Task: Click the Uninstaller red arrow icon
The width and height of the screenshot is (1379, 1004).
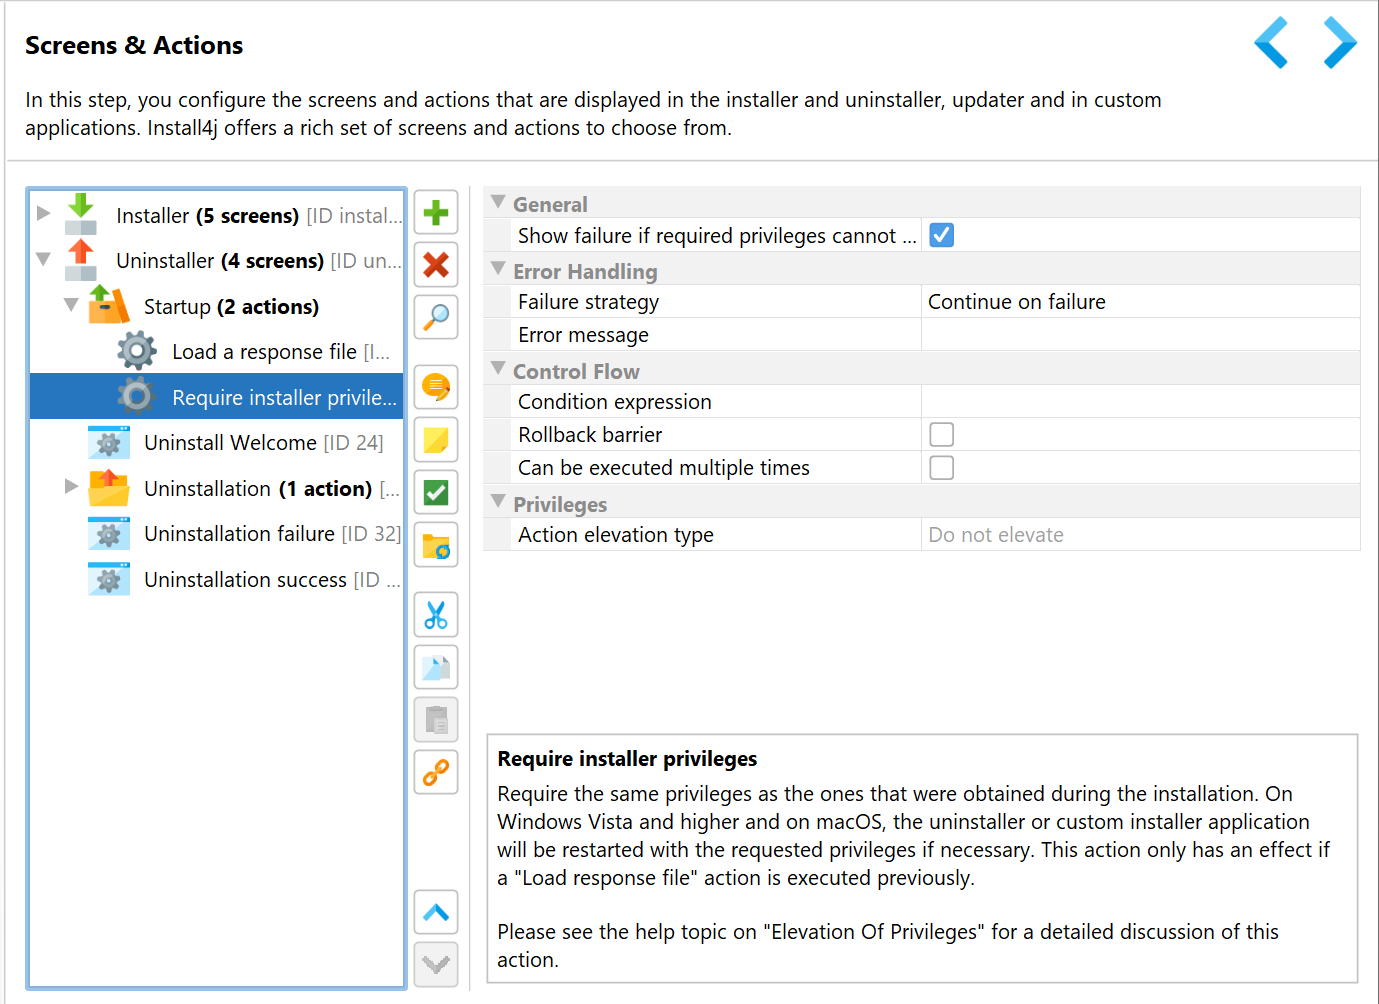Action: click(81, 260)
